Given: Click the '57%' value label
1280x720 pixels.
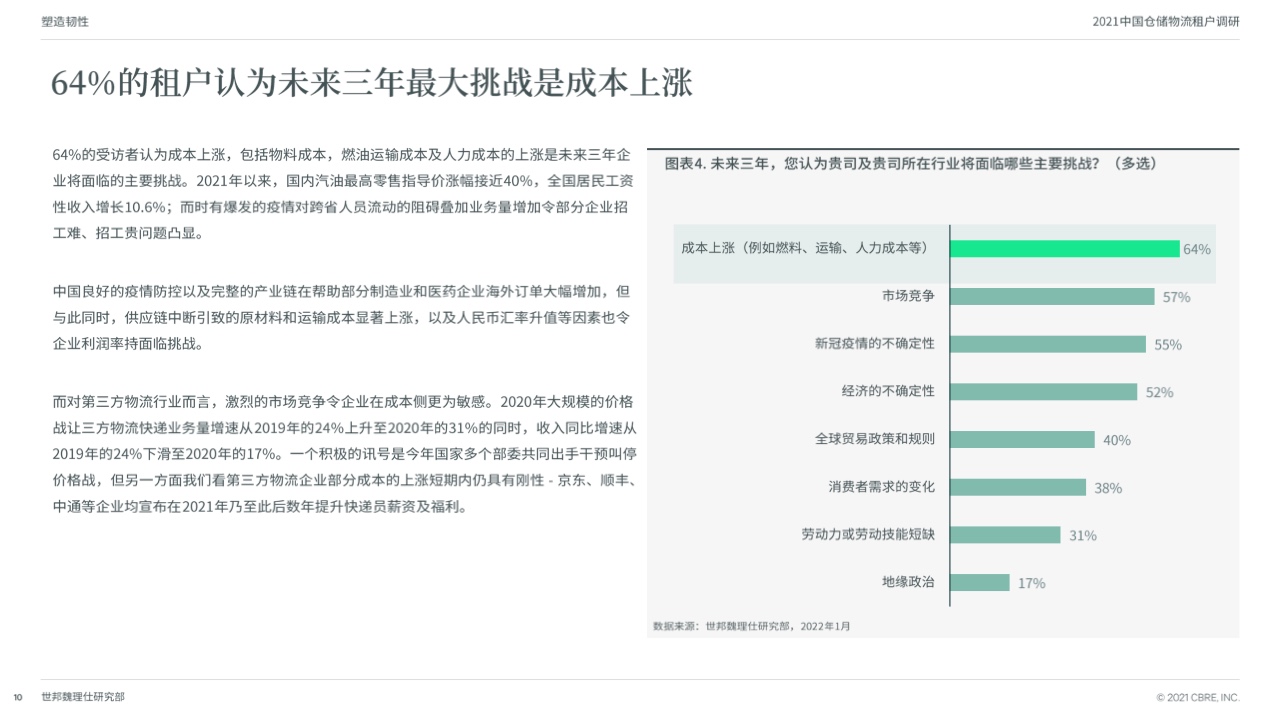Looking at the screenshot, I should pos(1176,297).
